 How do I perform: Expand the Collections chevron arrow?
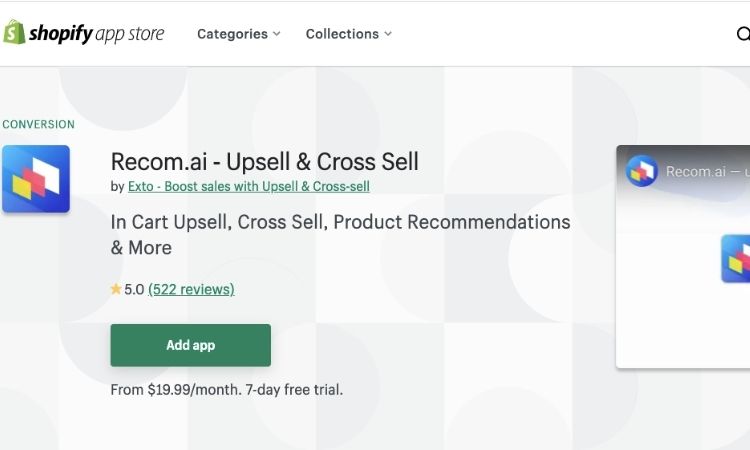388,34
